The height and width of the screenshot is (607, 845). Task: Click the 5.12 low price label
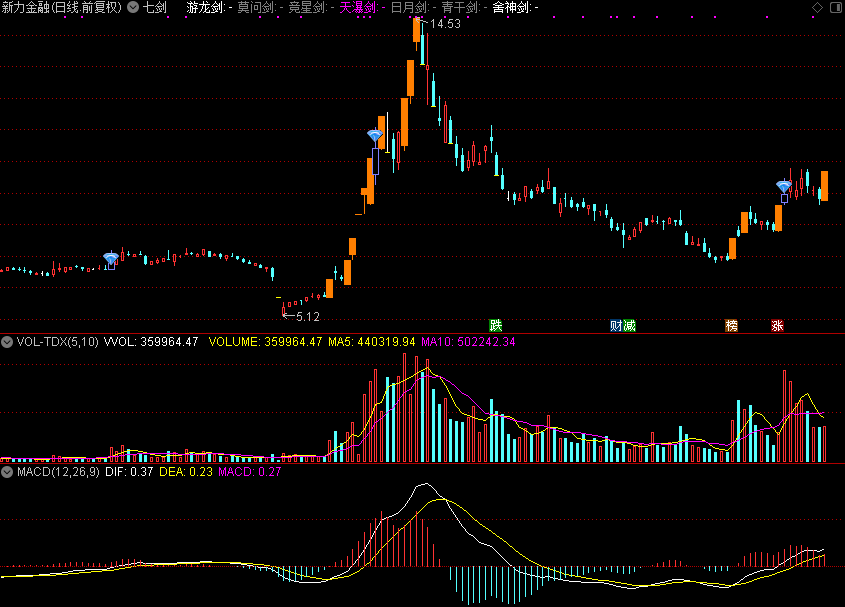(307, 317)
